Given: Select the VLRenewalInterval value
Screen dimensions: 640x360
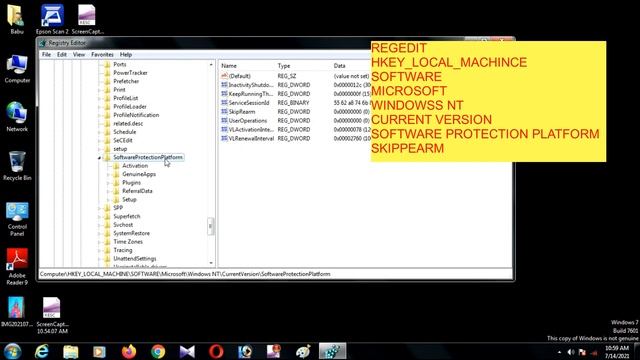Looking at the screenshot, I should point(251,139).
